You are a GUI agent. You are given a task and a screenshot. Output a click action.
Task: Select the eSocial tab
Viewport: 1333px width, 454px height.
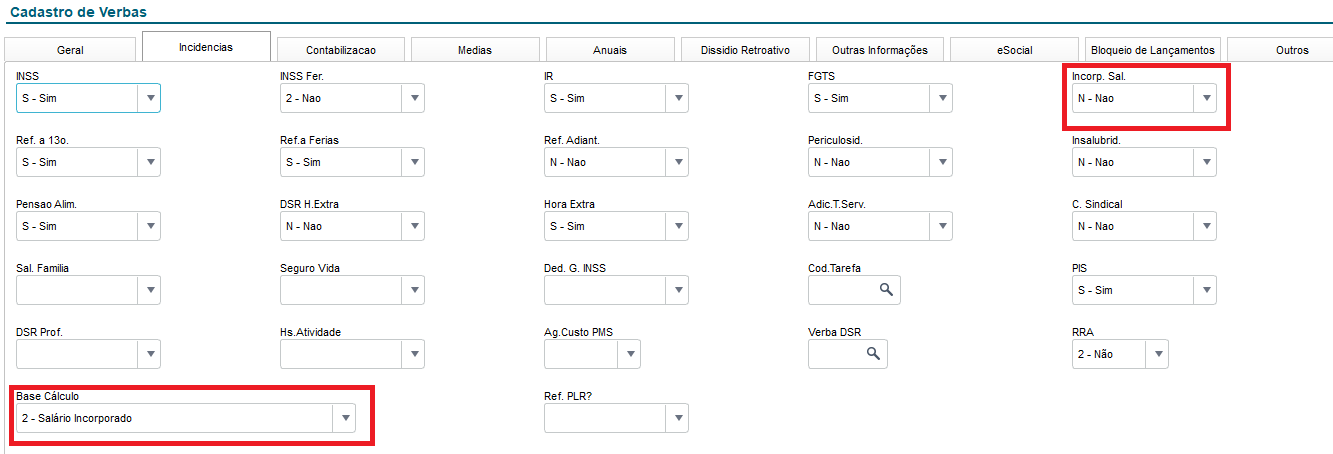1015,50
